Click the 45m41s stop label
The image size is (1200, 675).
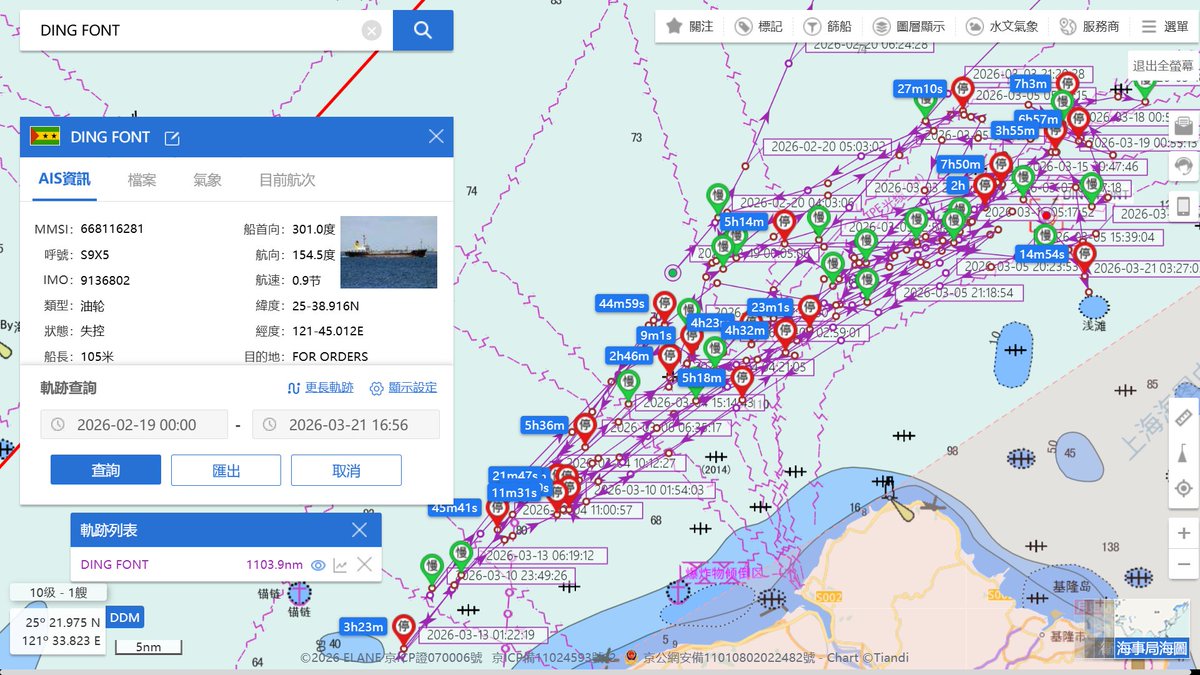point(454,508)
